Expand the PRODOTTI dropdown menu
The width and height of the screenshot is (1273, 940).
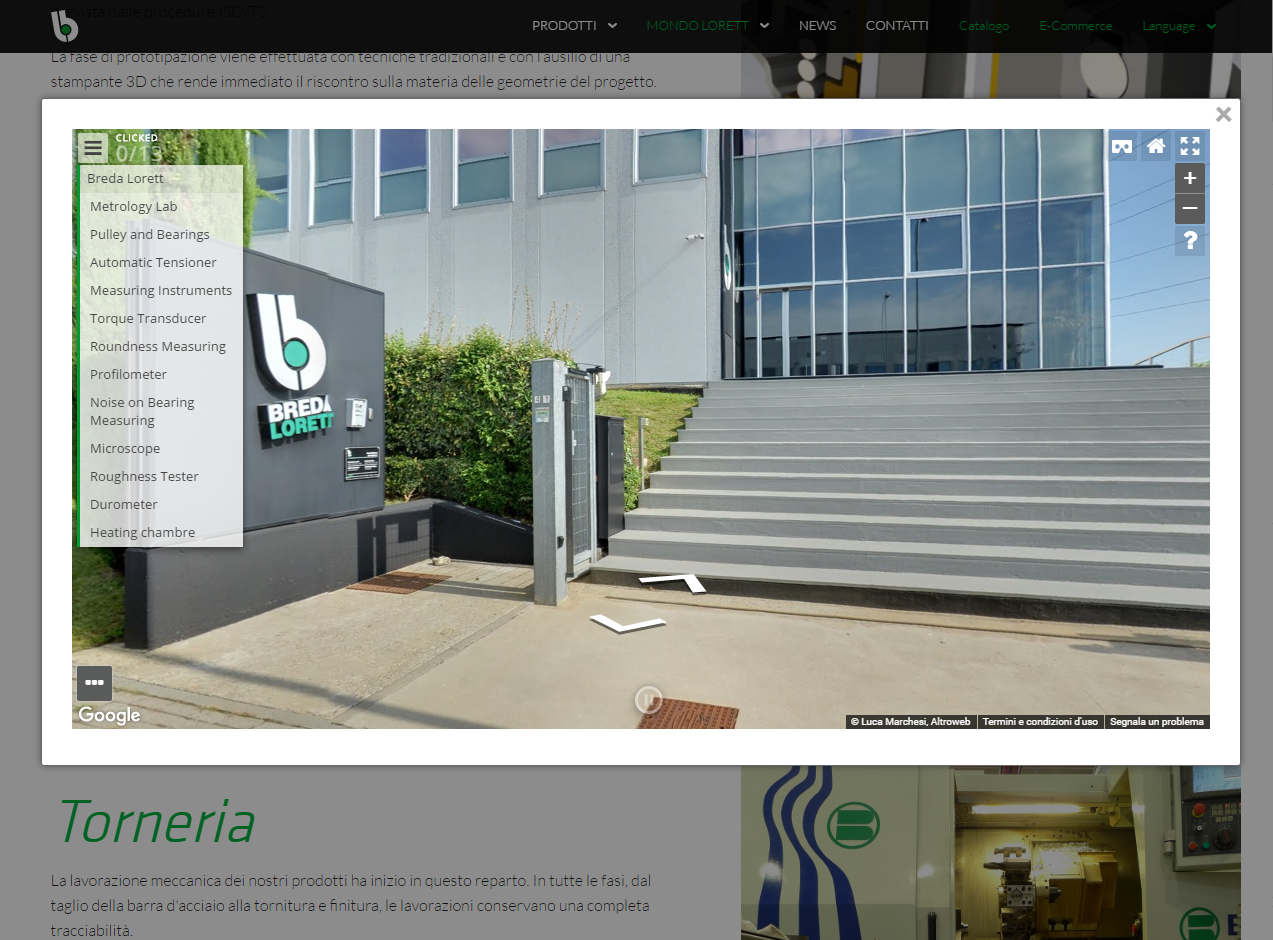click(x=574, y=26)
